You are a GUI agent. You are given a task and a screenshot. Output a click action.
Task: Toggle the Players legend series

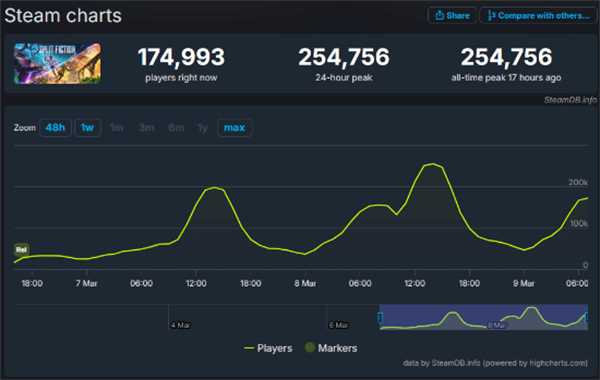[x=268, y=348]
